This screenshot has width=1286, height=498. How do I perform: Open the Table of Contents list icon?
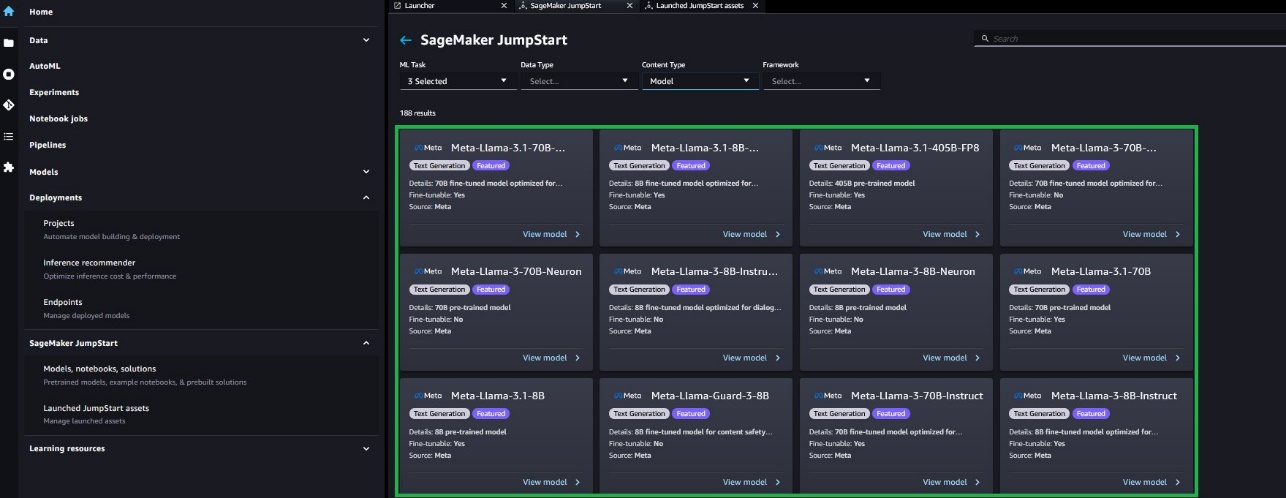8,136
